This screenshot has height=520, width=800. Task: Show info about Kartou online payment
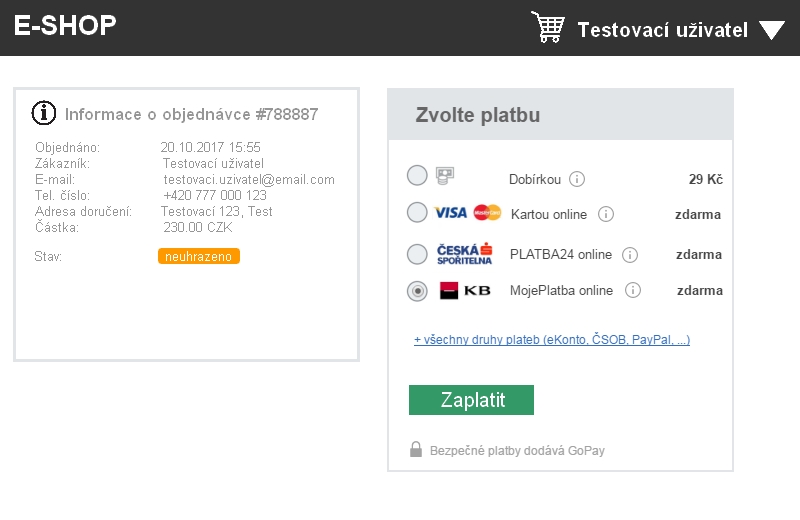[606, 214]
